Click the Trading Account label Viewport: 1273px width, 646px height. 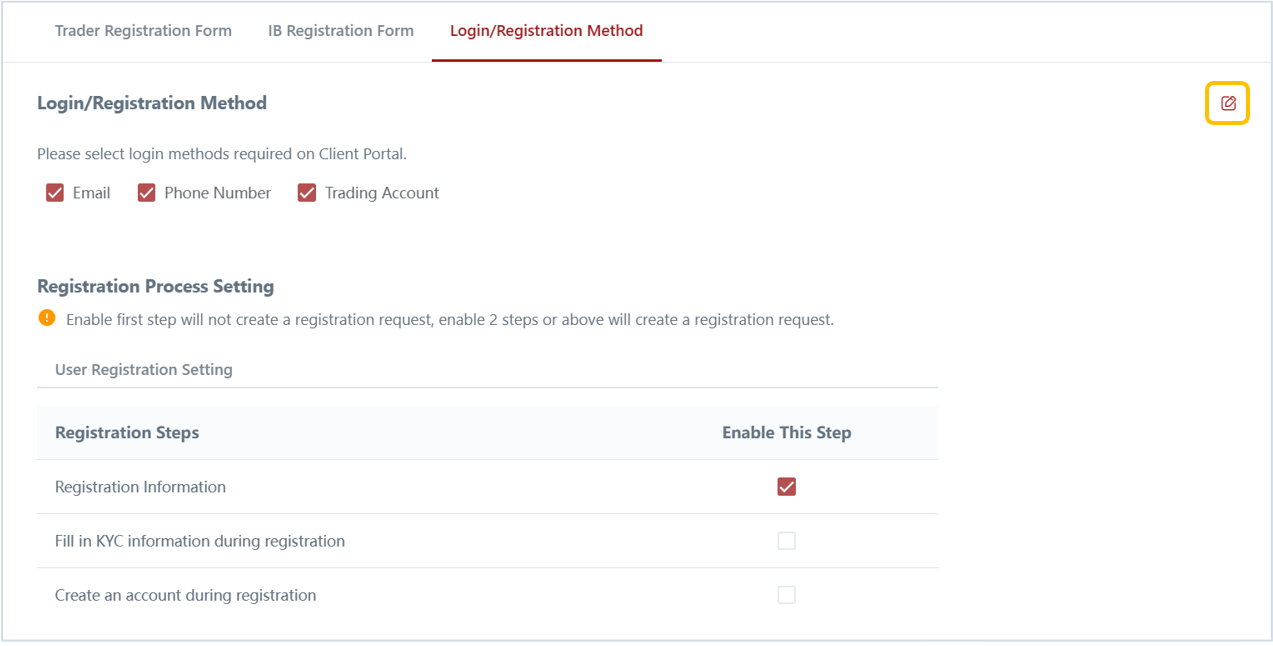tap(382, 193)
